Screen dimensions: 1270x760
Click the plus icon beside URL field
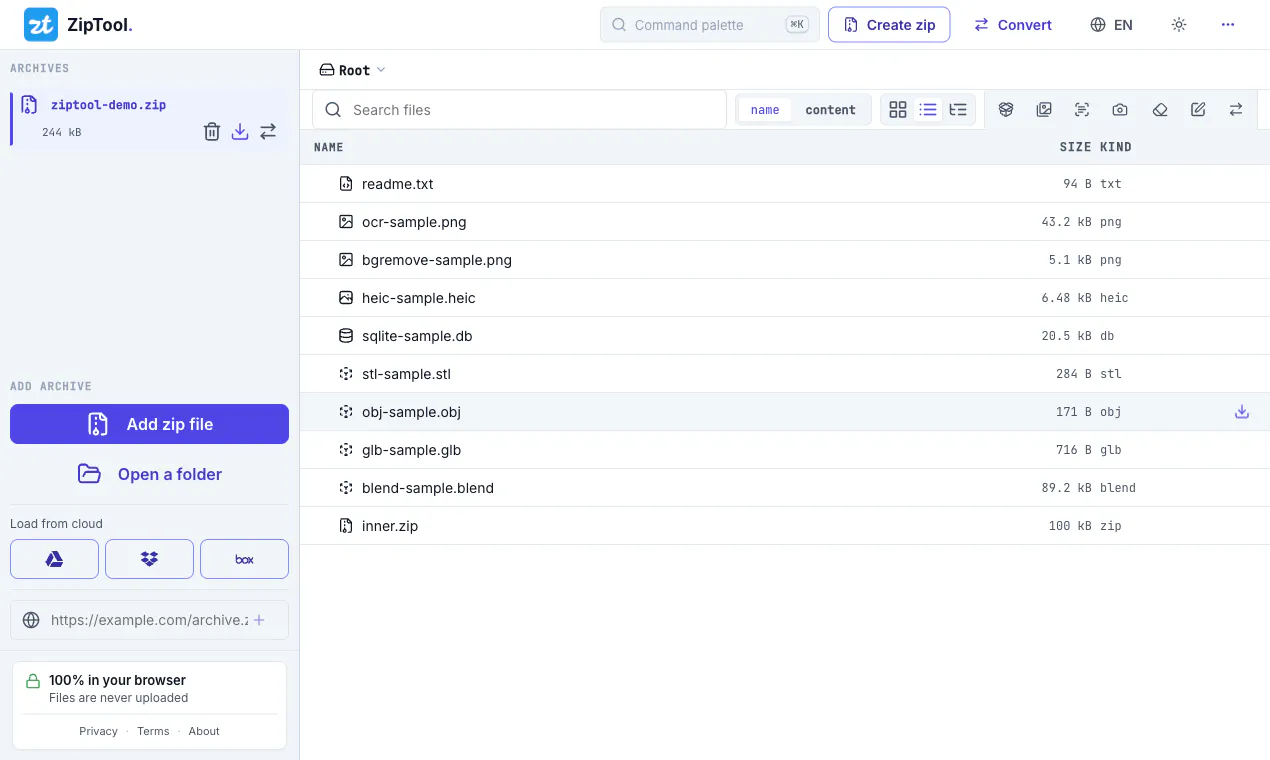(259, 620)
